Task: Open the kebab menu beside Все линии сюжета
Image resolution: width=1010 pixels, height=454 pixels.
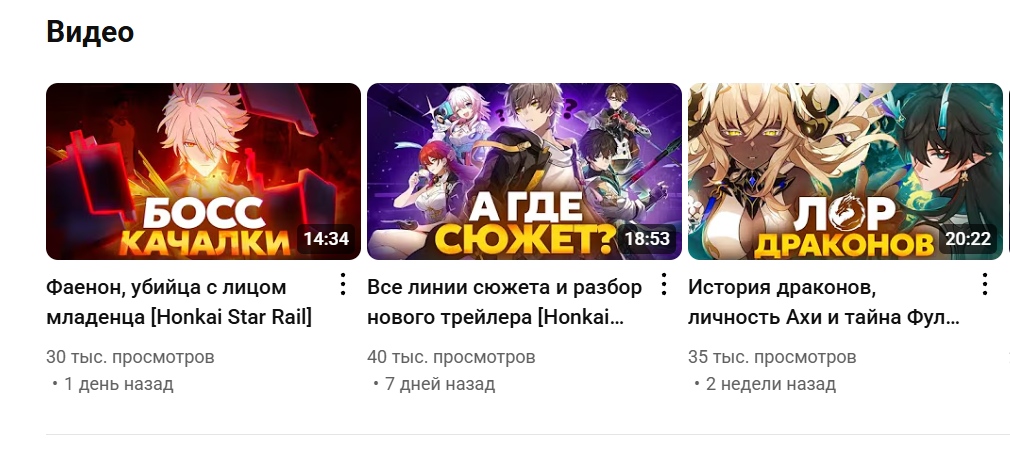Action: [x=663, y=284]
